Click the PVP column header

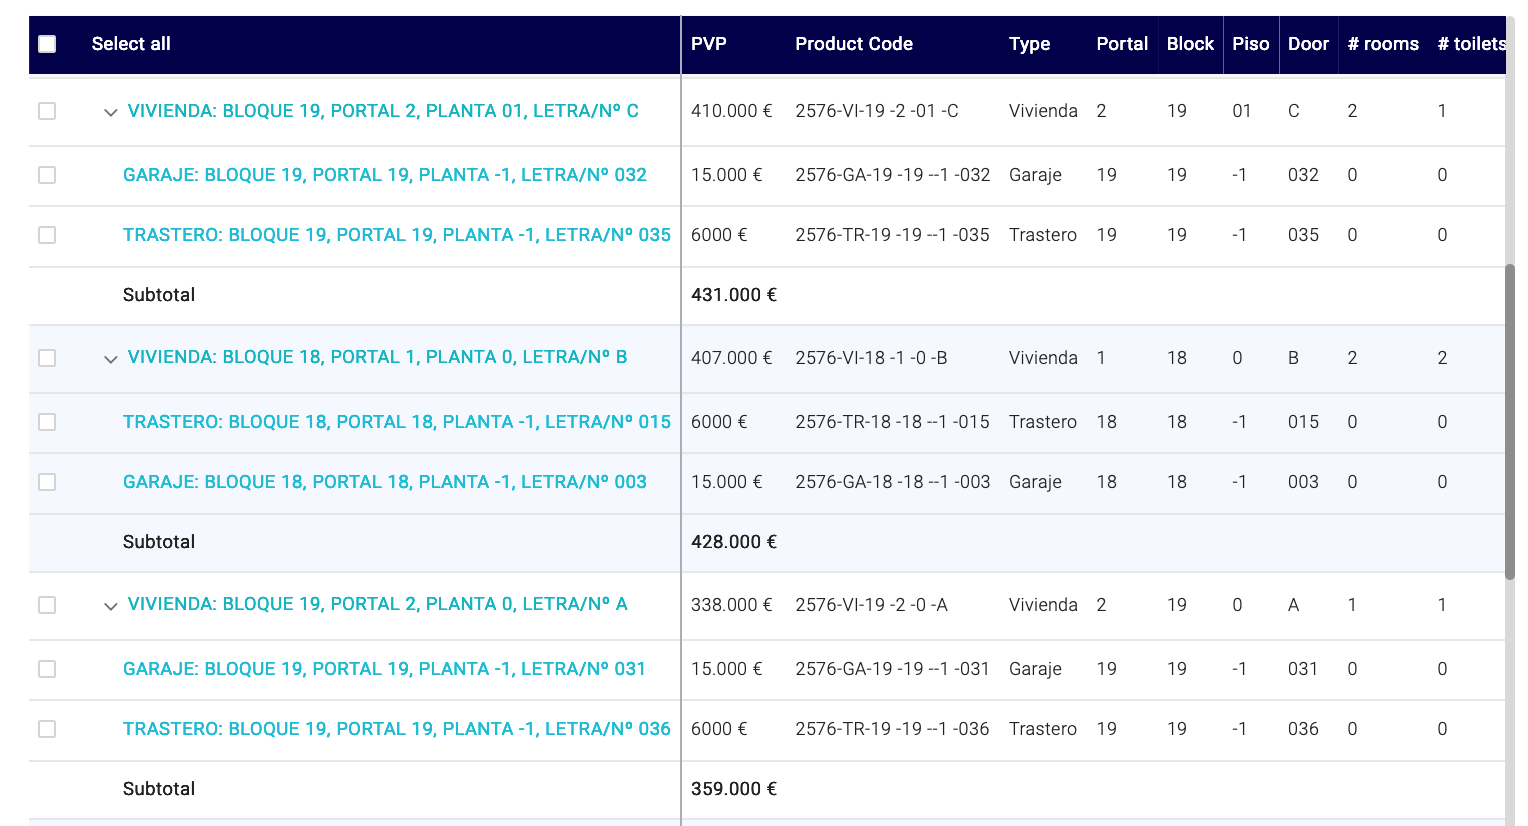(x=709, y=44)
